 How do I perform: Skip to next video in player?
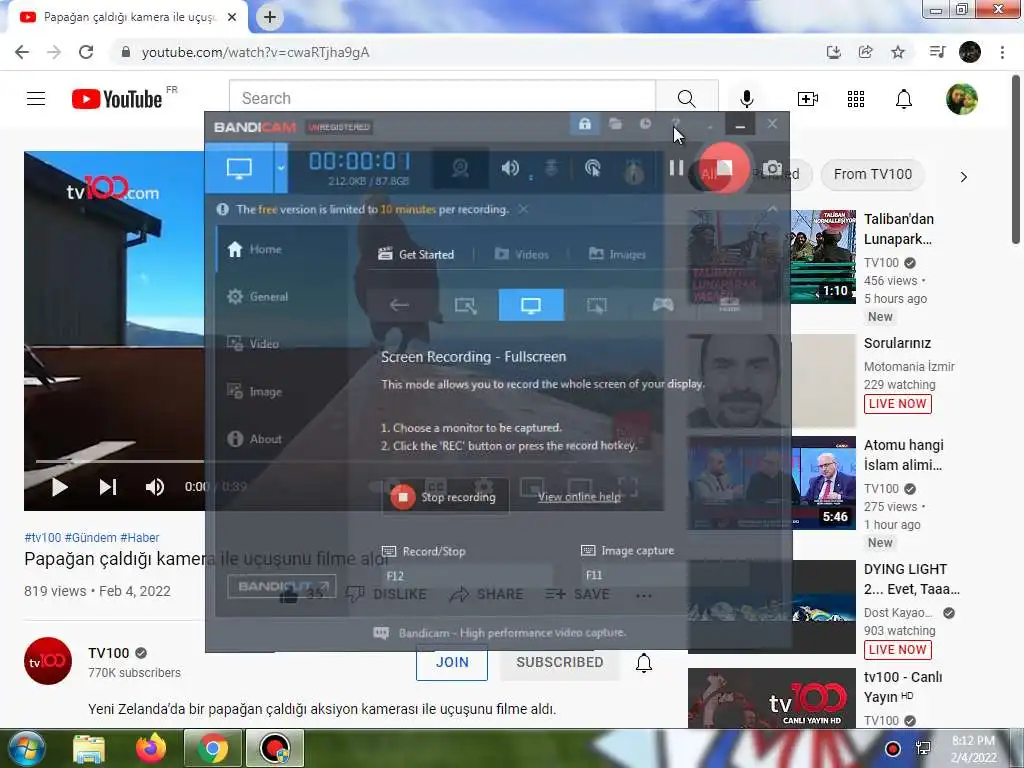tap(108, 487)
